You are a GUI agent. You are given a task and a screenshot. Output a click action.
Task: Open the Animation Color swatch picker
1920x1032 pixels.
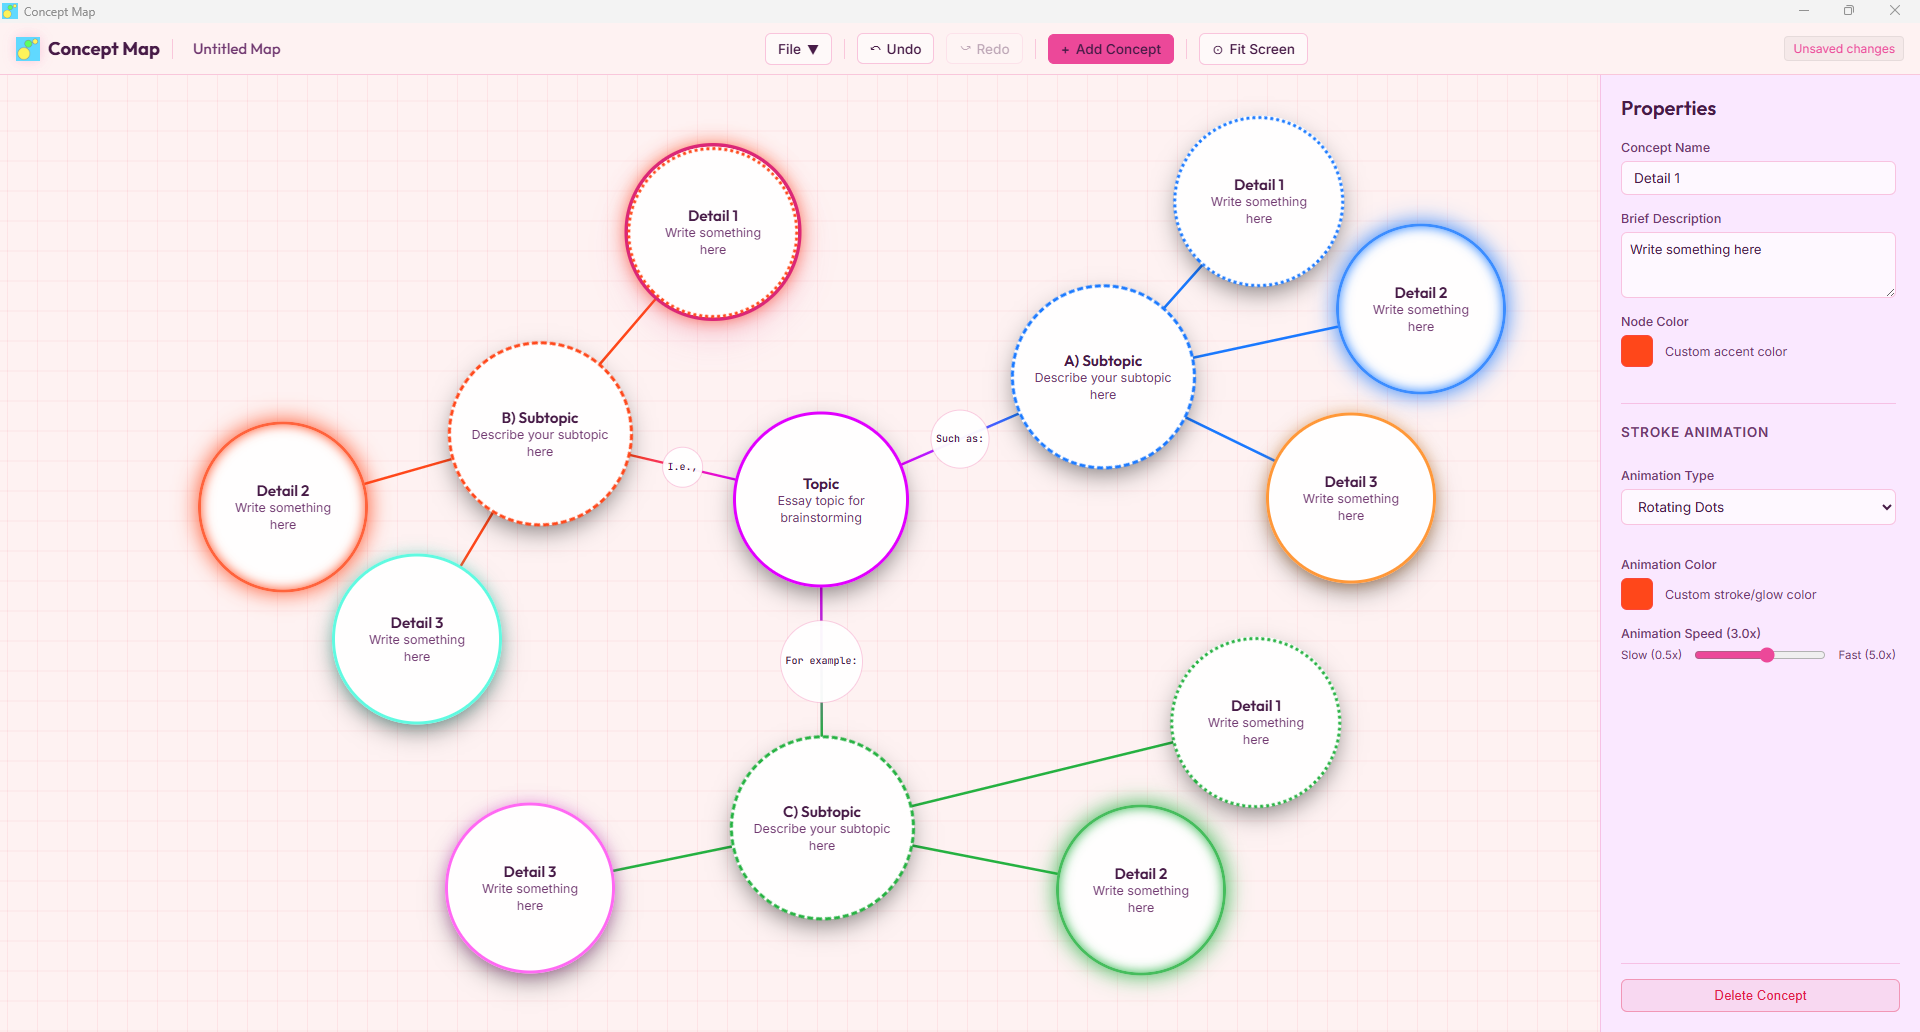pyautogui.click(x=1637, y=594)
